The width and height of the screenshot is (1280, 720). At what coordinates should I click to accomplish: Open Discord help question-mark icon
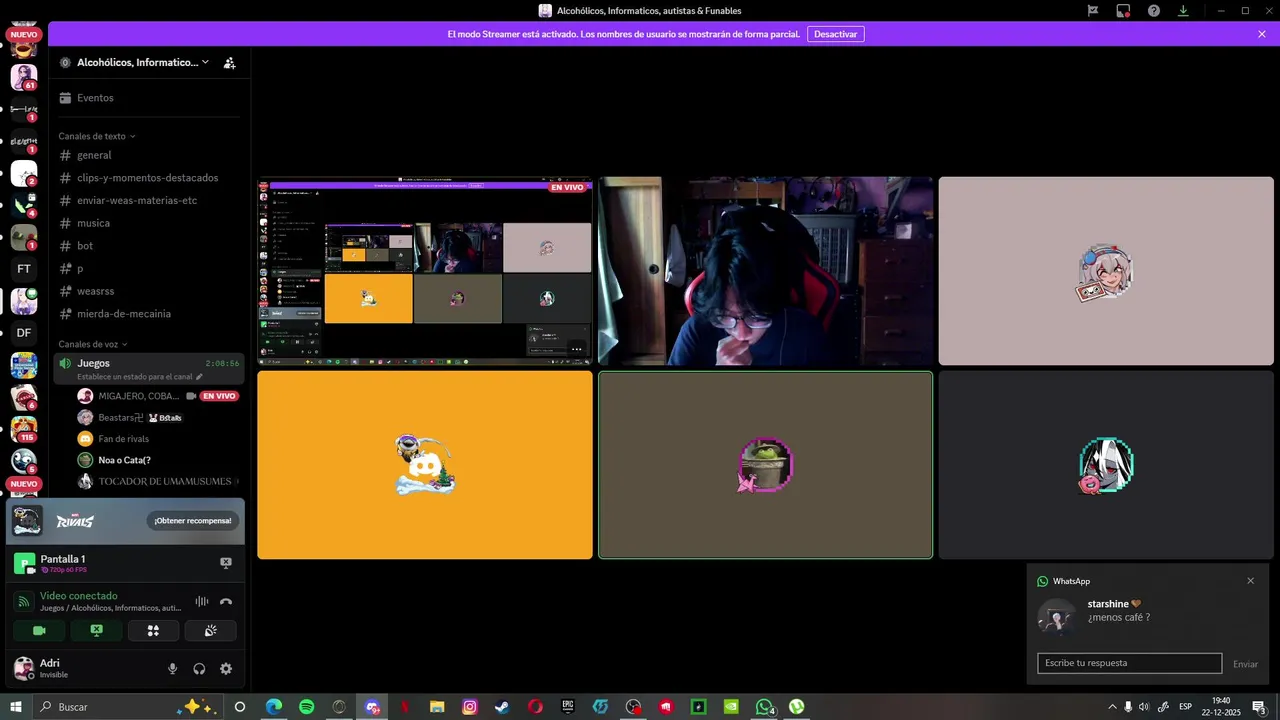pos(1154,11)
